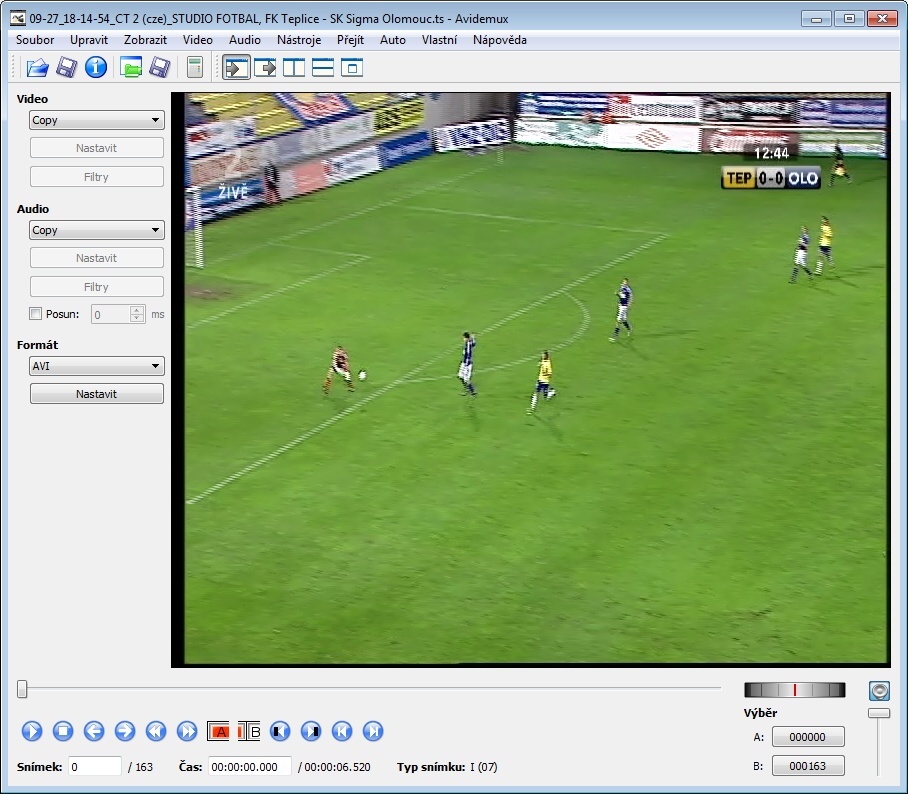Switch to side-by-side view mode
The image size is (908, 794).
[294, 68]
